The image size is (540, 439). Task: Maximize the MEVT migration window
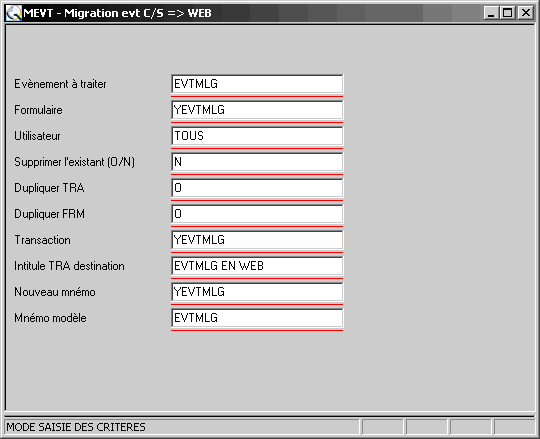(x=508, y=13)
